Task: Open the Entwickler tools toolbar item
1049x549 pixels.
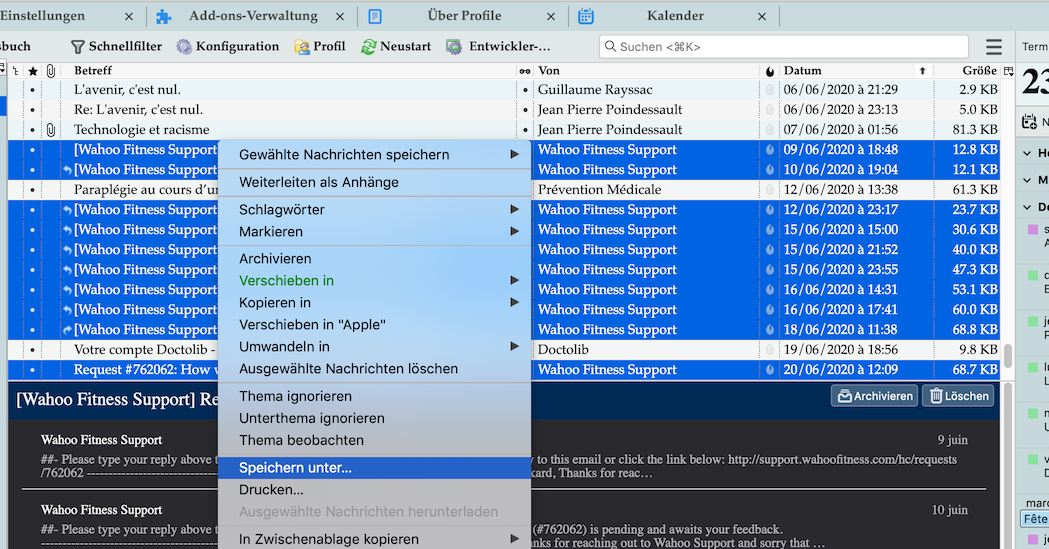Action: [498, 47]
